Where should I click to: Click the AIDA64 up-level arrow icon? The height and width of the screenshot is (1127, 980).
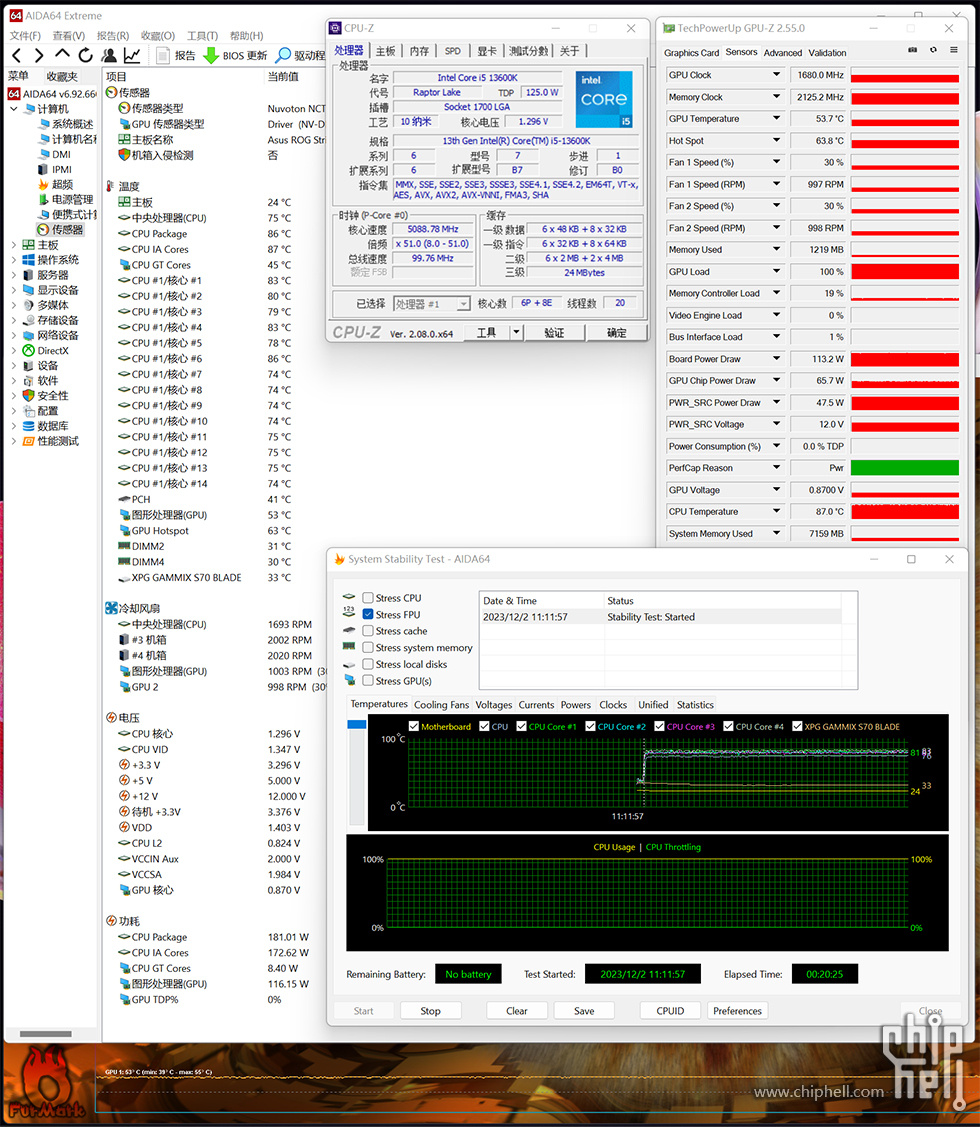pyautogui.click(x=63, y=55)
